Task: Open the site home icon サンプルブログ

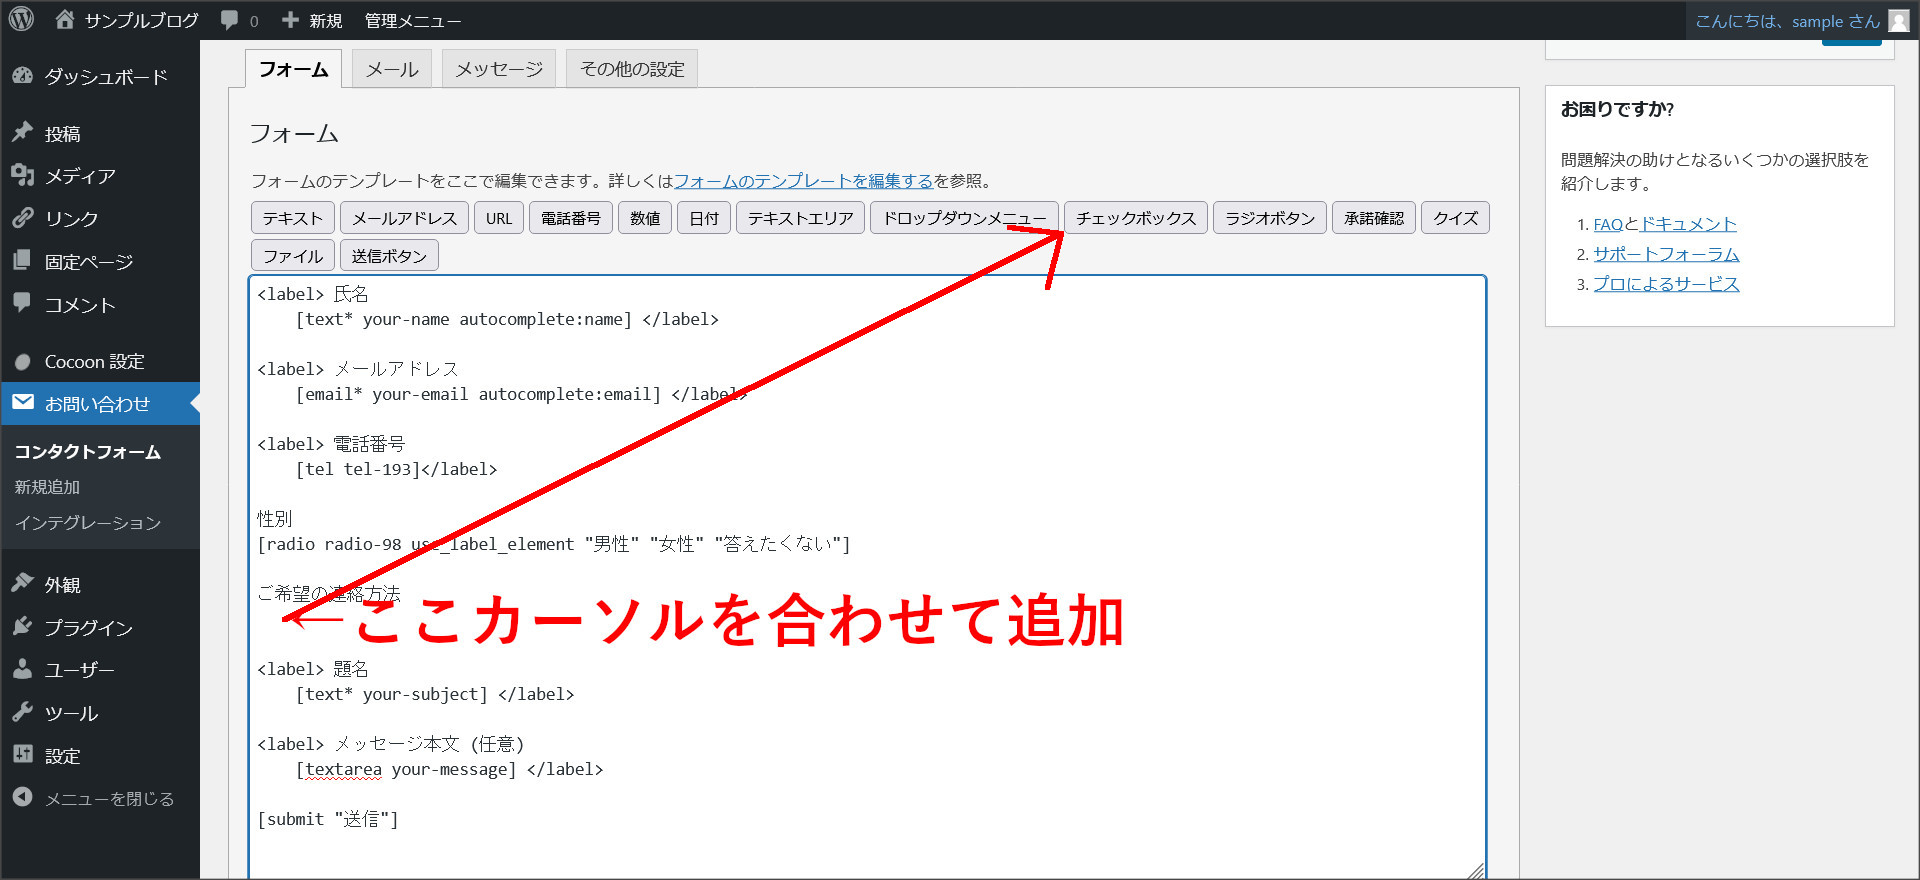Action: pyautogui.click(x=65, y=20)
